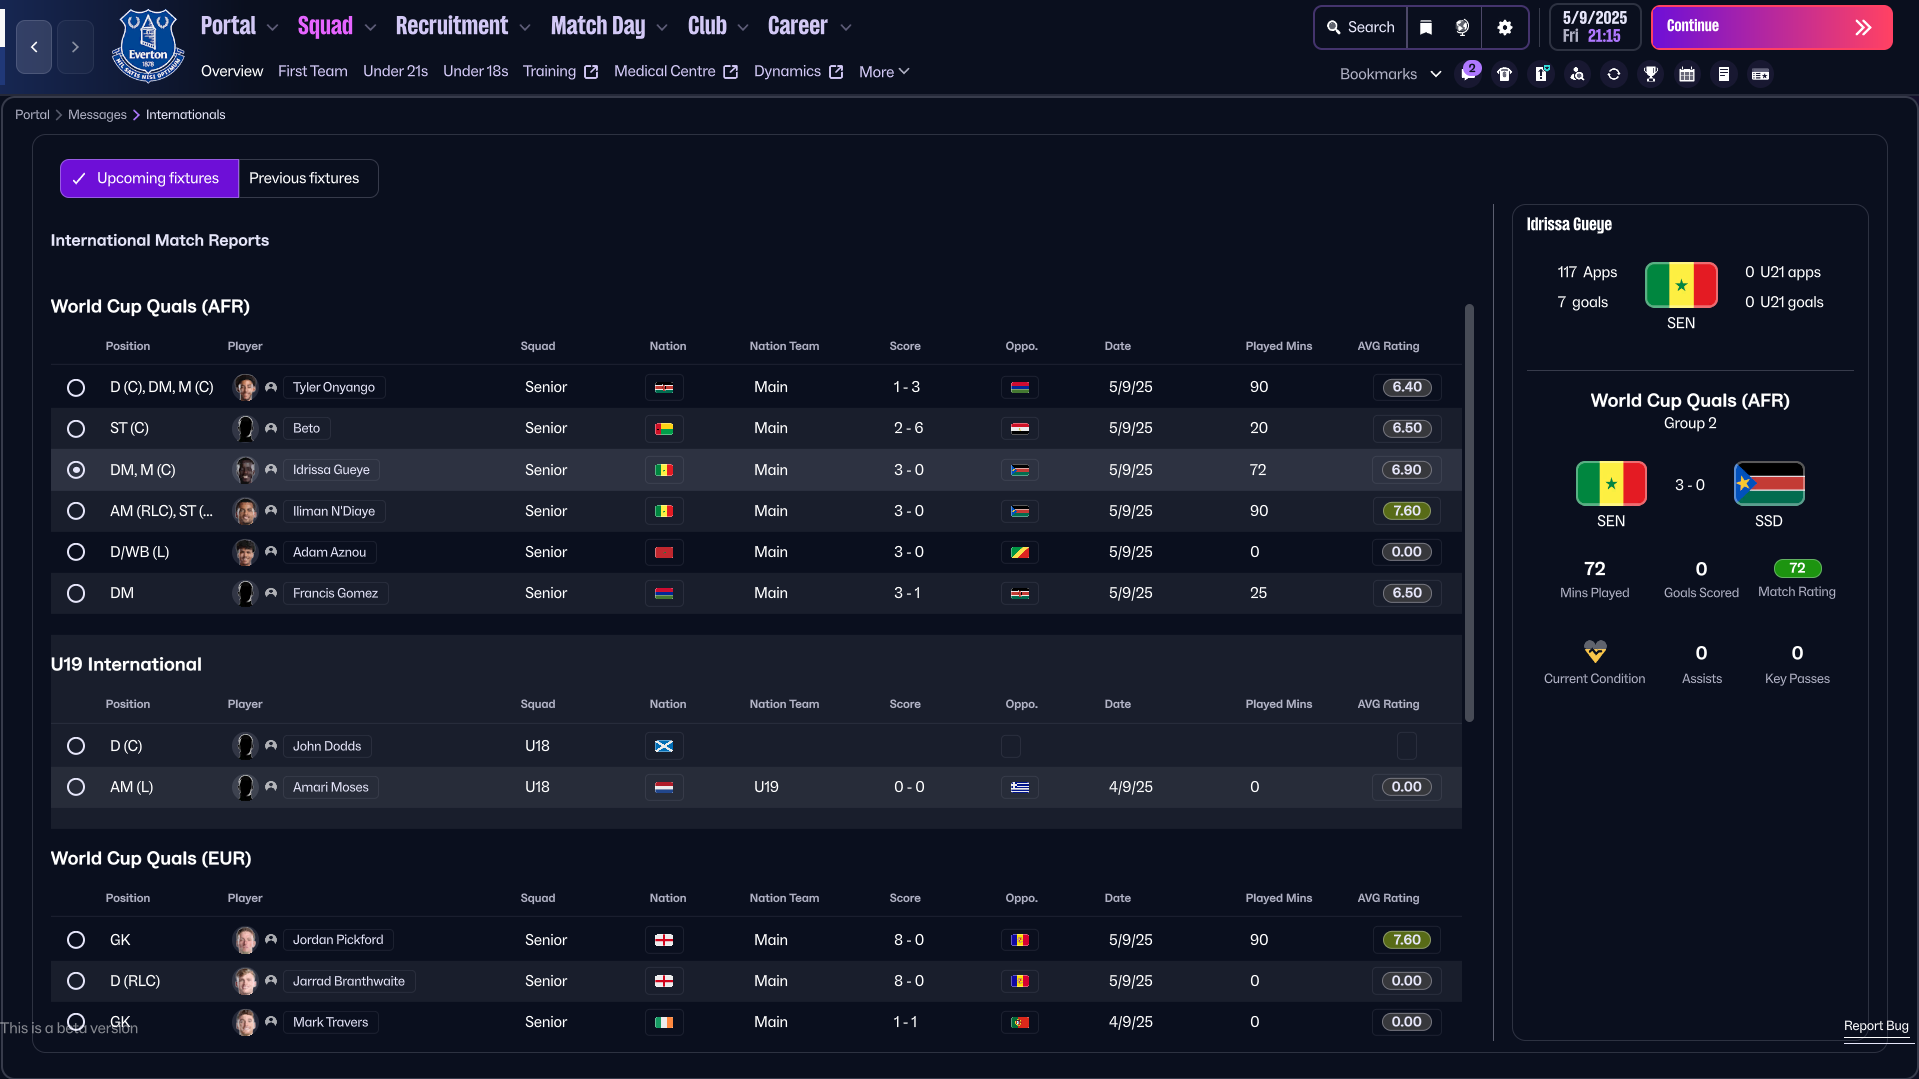The width and height of the screenshot is (1919, 1079).
Task: Click the fixtures list vertical scrollbar
Action: click(x=1469, y=512)
